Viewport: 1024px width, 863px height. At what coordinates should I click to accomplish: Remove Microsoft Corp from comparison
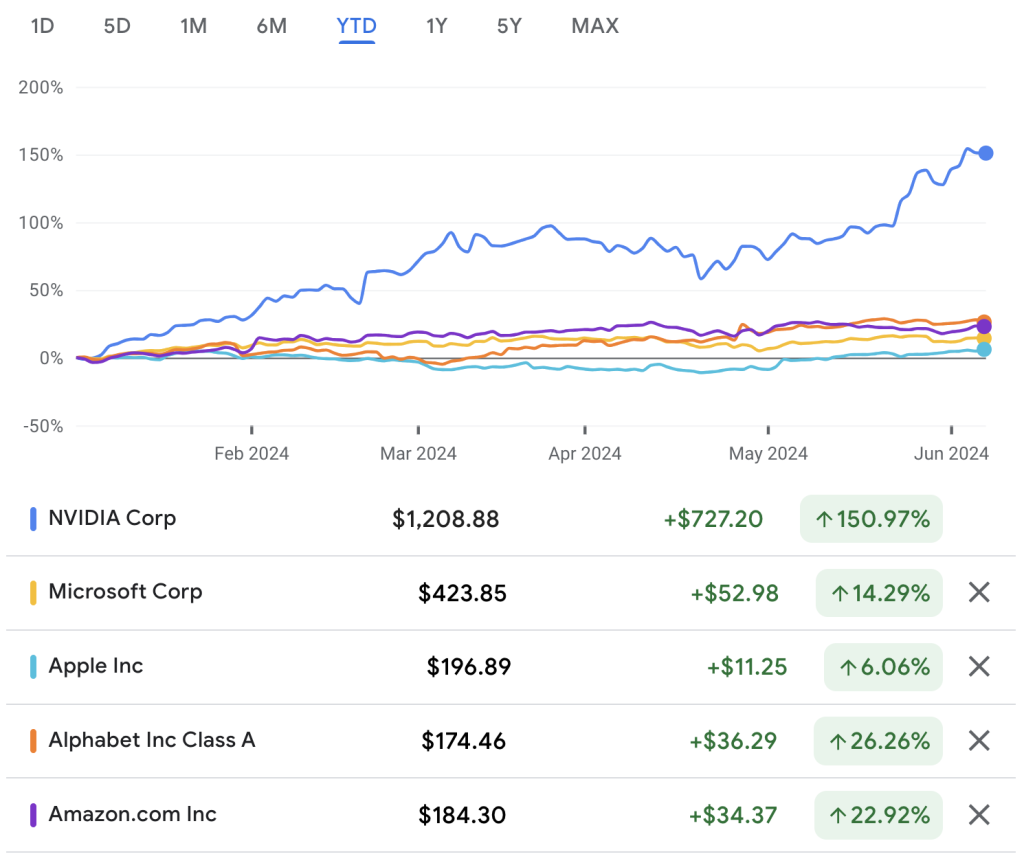979,593
